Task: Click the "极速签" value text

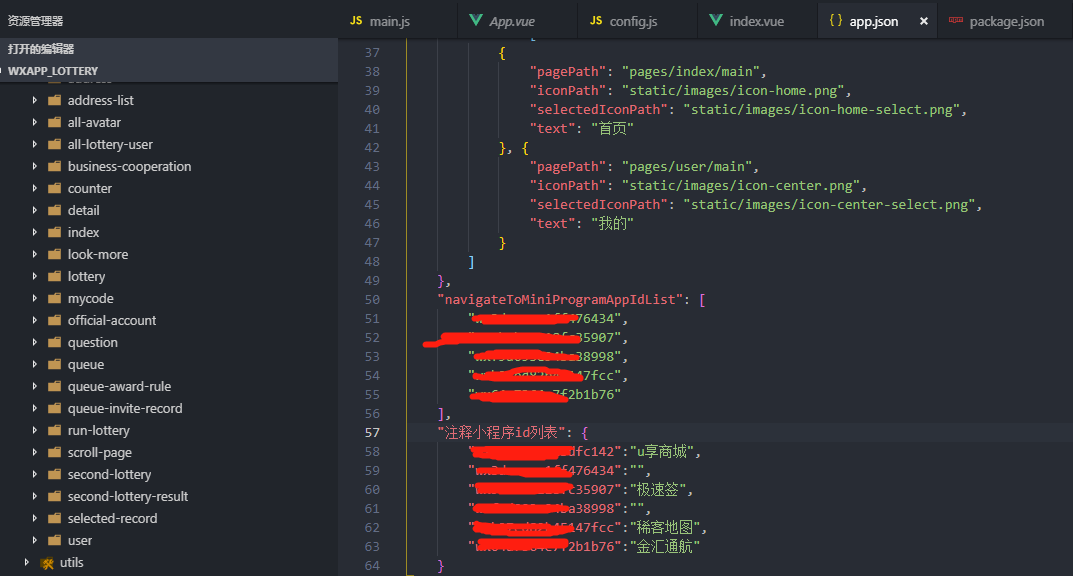Action: tap(658, 490)
